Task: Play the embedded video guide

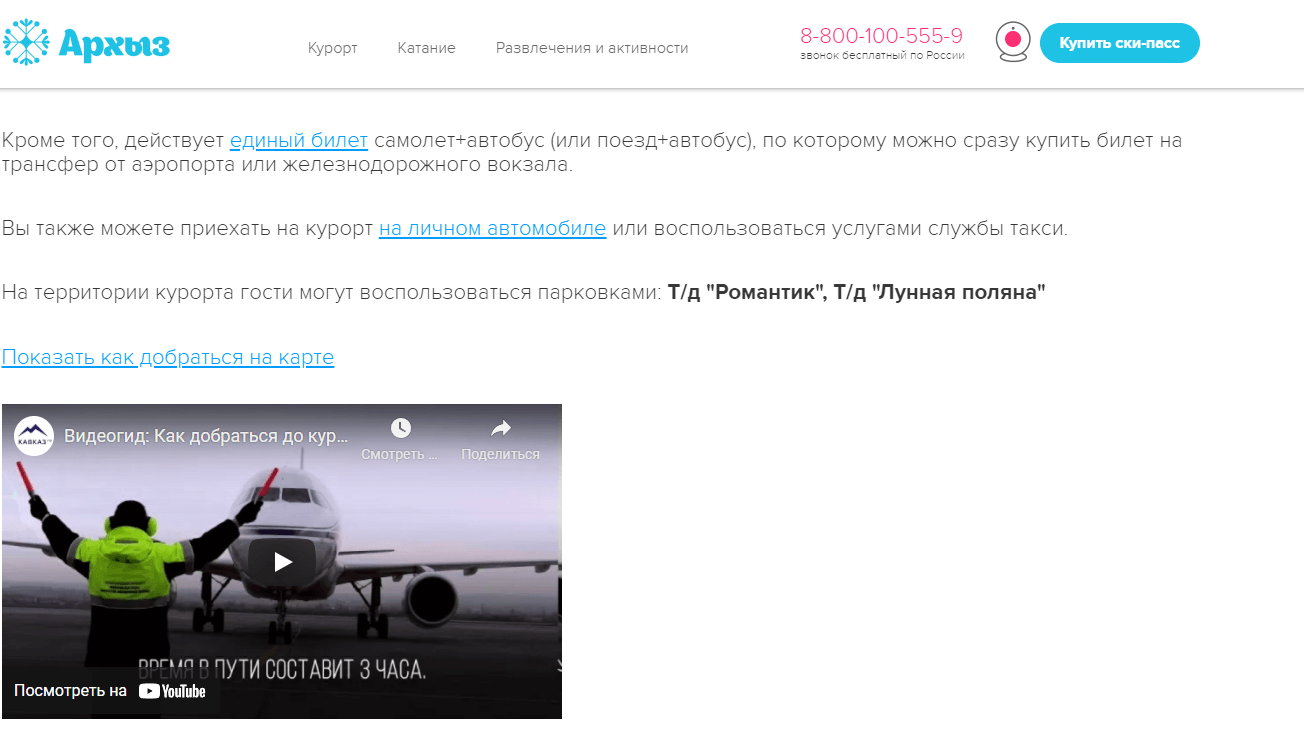Action: (x=282, y=562)
